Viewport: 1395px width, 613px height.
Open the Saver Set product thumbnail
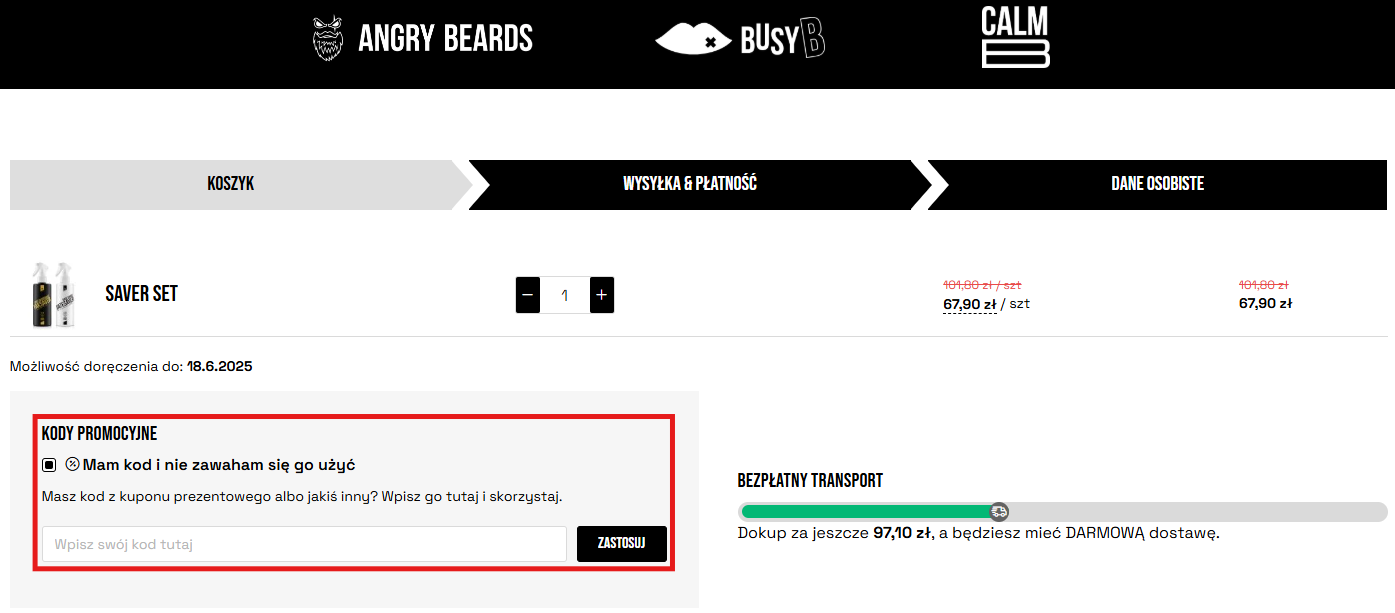coord(53,294)
